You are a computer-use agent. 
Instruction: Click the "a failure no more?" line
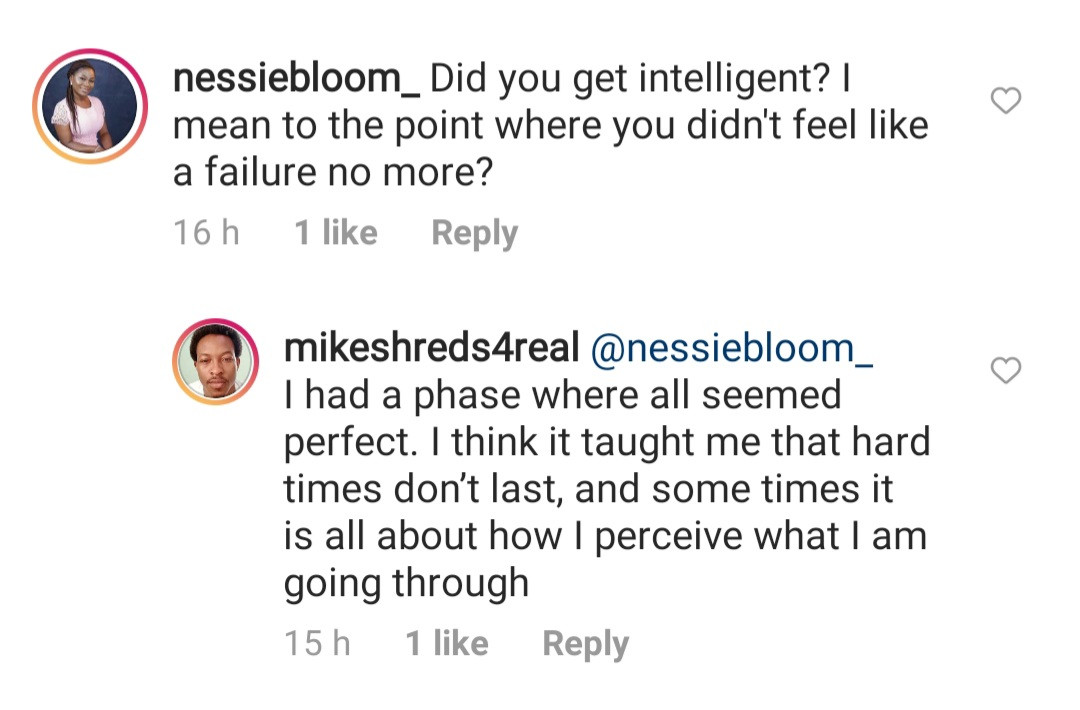(x=333, y=172)
